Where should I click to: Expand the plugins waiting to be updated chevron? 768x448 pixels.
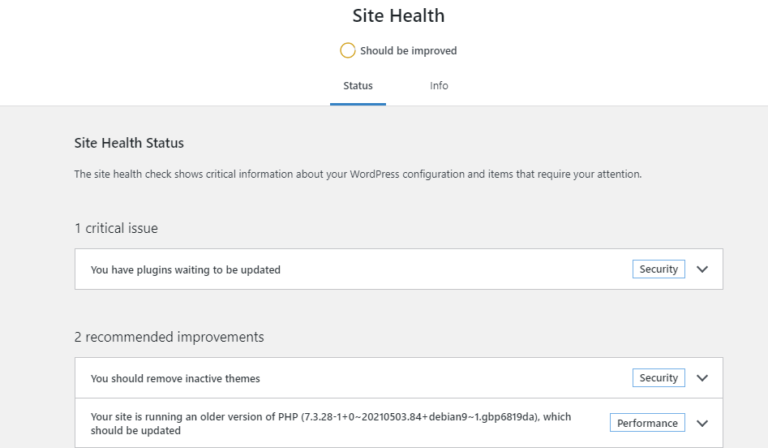(x=702, y=269)
